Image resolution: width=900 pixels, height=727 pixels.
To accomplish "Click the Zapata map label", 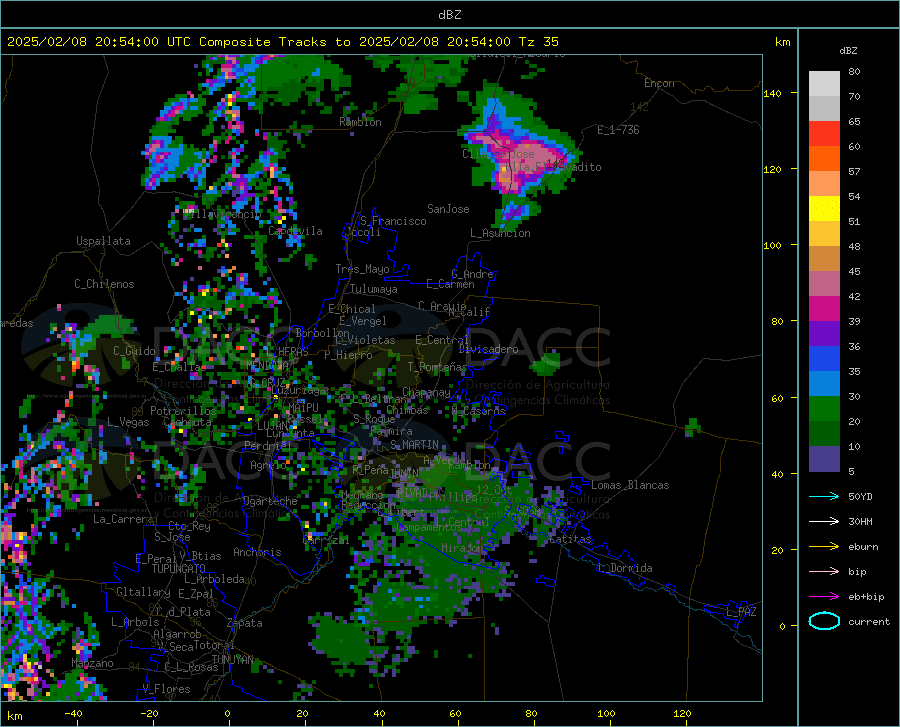I will [245, 623].
